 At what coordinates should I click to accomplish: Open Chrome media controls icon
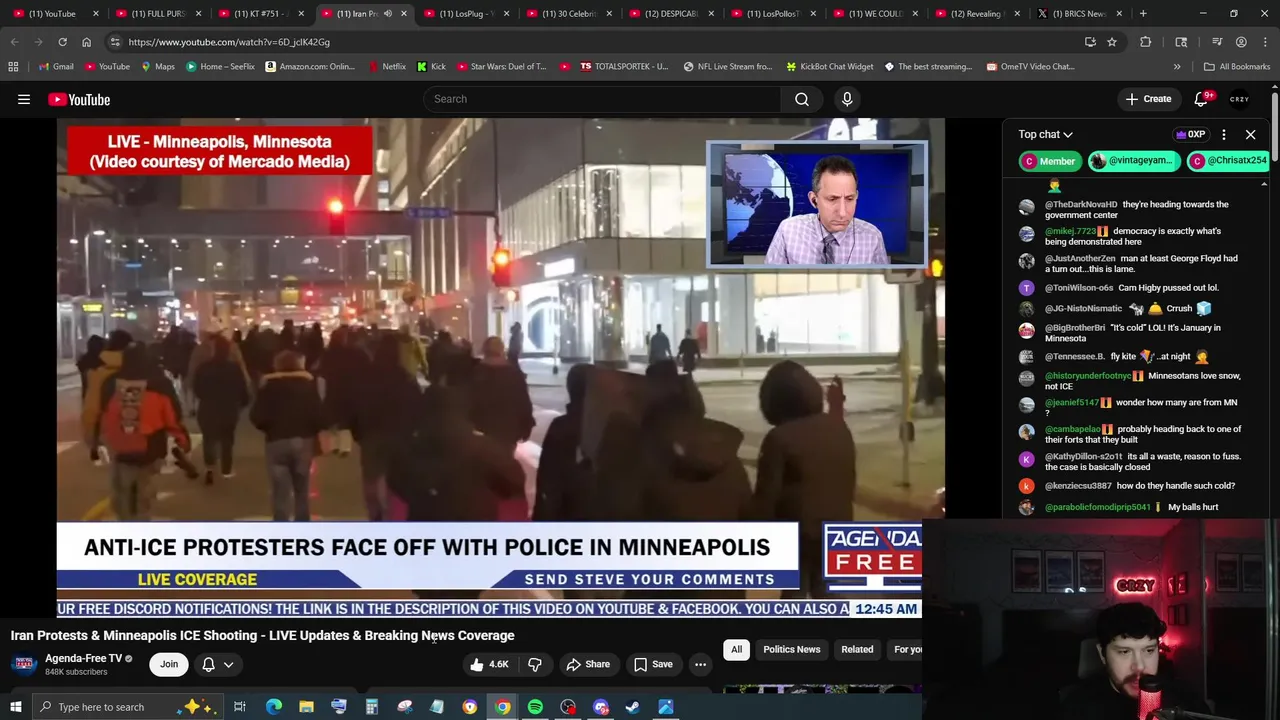click(1217, 42)
